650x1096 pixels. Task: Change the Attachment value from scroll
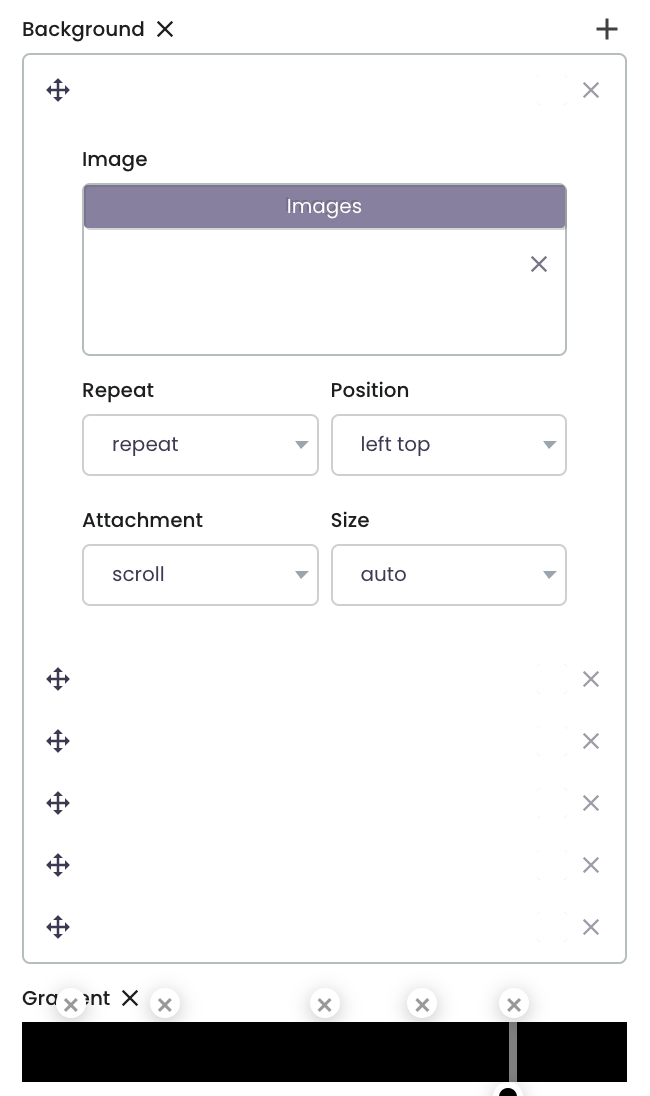pyautogui.click(x=200, y=574)
